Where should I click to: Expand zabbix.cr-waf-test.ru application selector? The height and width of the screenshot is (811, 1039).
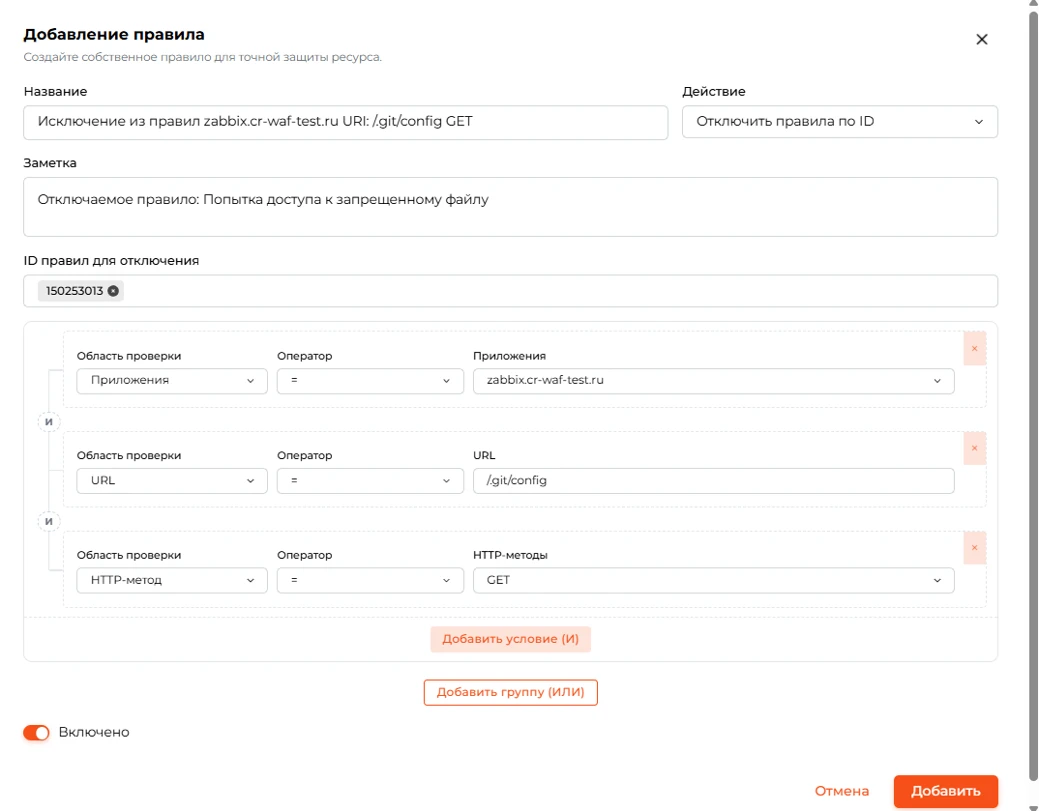coord(714,381)
